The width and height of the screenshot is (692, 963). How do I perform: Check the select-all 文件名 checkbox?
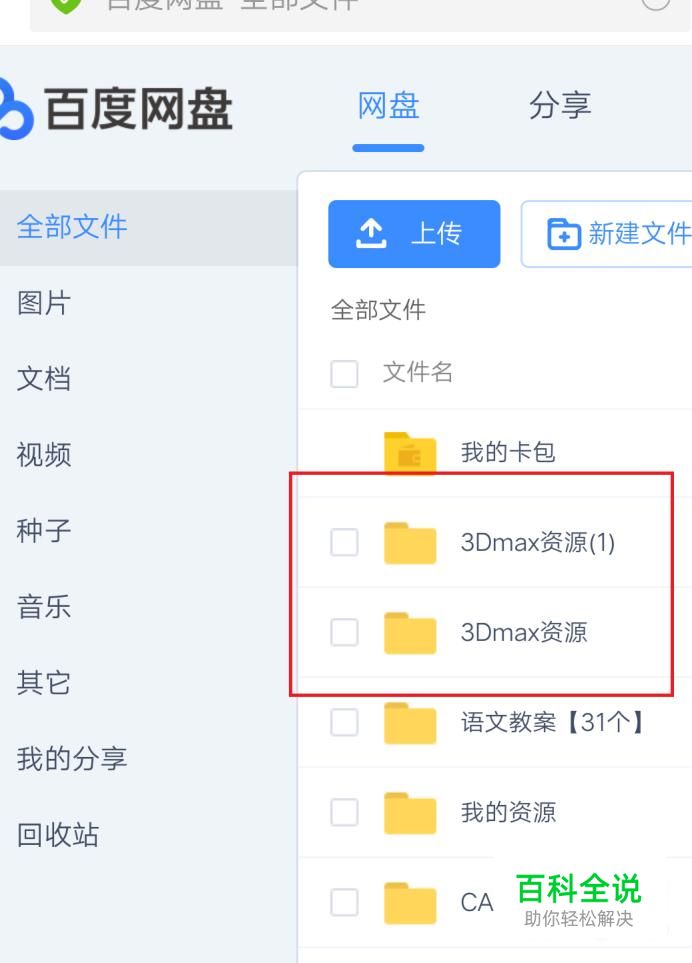point(344,374)
